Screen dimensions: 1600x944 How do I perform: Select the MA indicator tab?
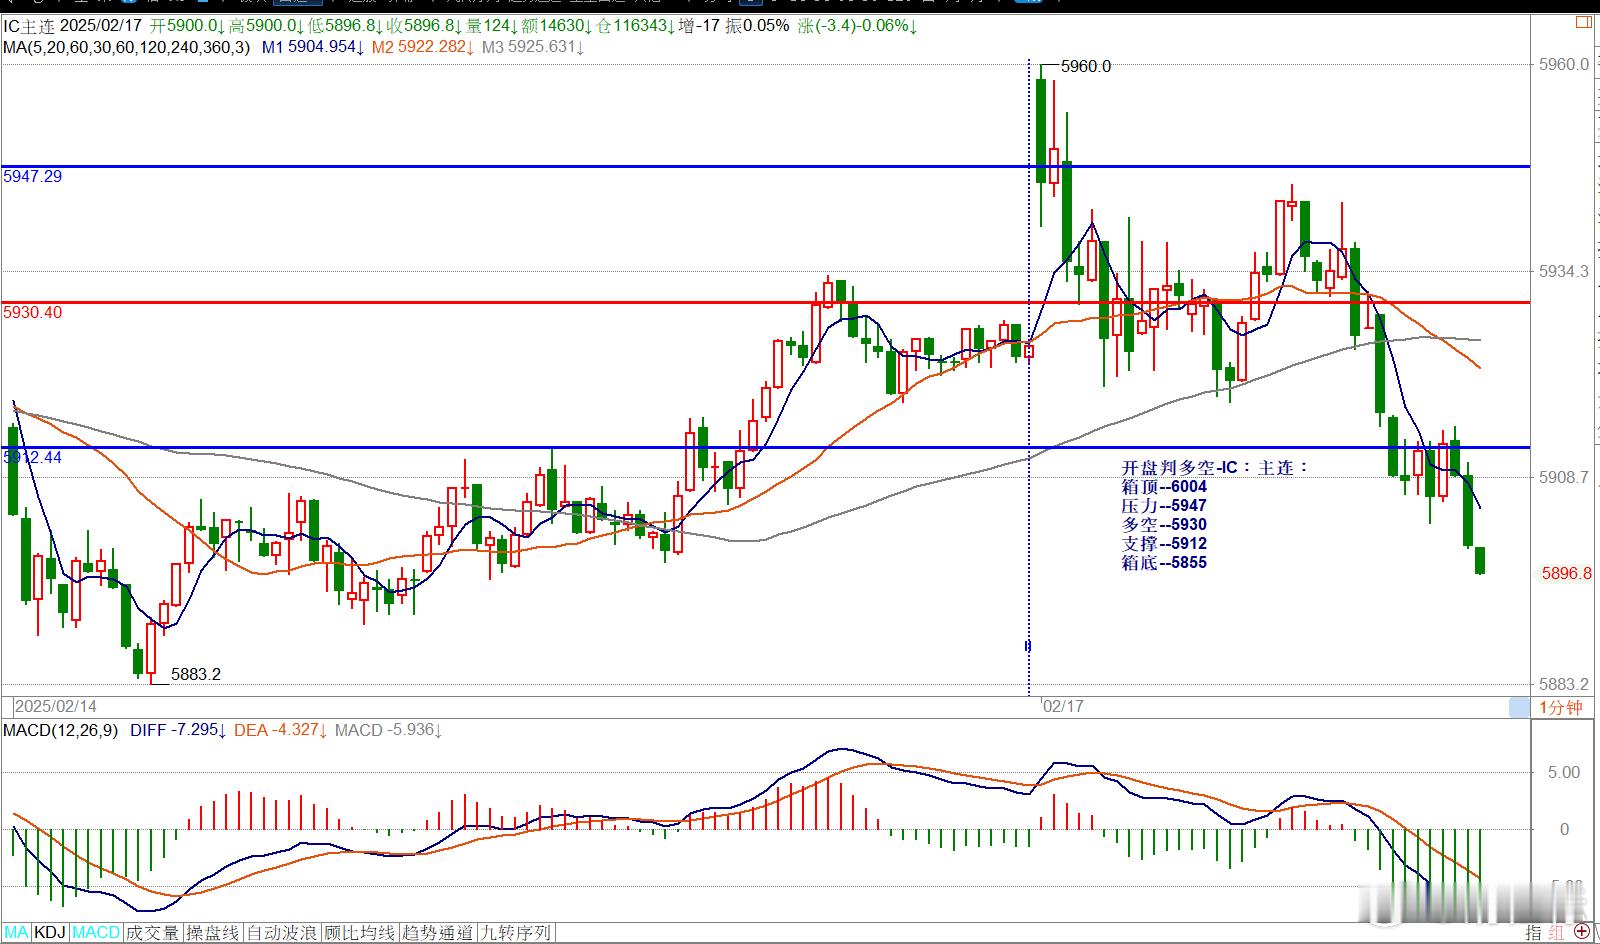click(16, 932)
